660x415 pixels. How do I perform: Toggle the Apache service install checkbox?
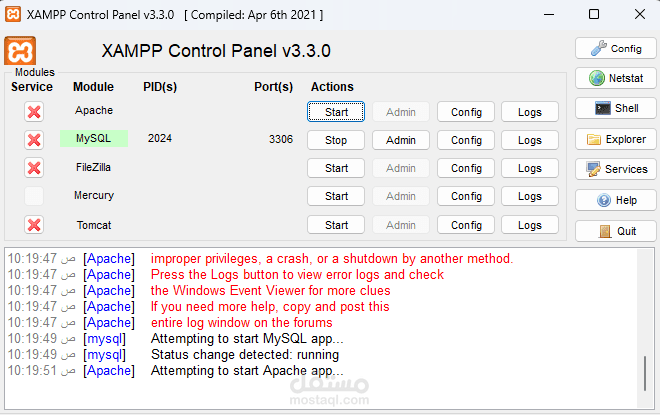(34, 112)
